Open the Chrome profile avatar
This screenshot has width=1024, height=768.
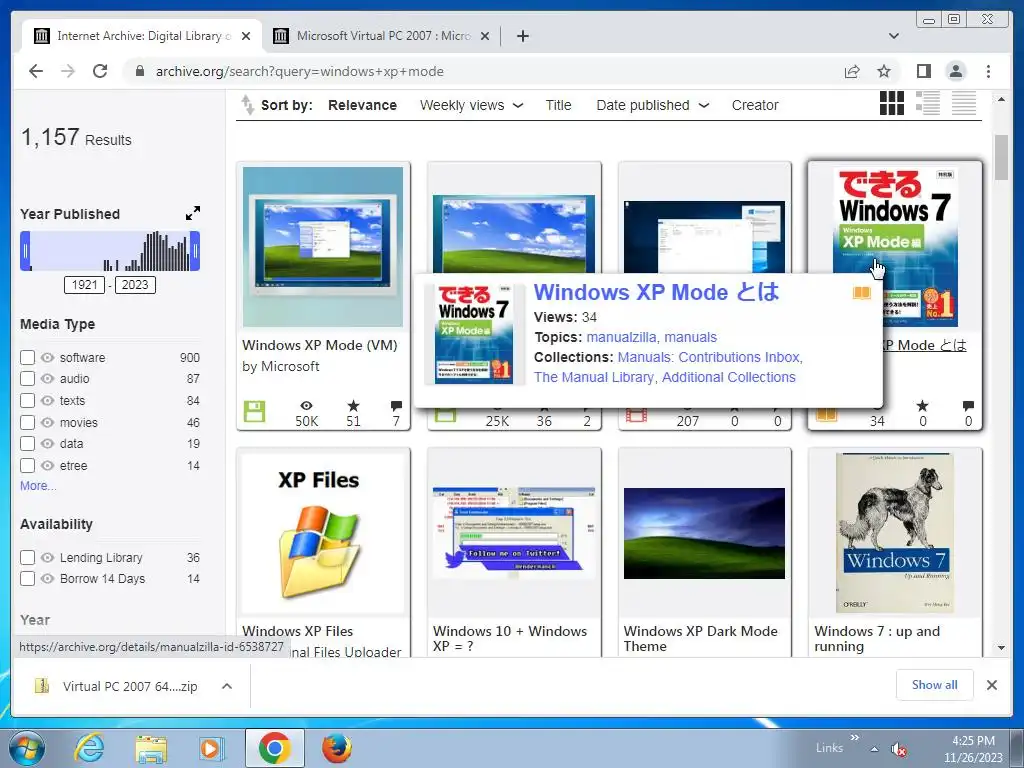pos(955,71)
